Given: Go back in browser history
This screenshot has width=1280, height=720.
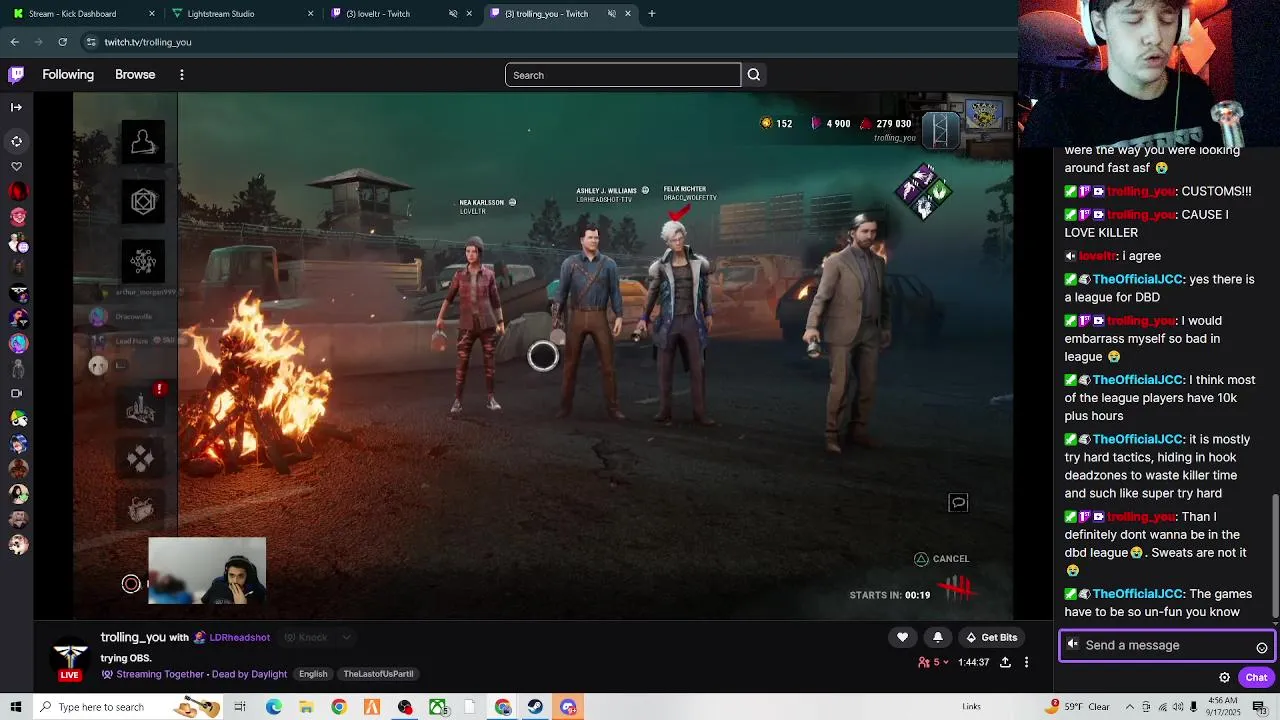Looking at the screenshot, I should point(15,42).
